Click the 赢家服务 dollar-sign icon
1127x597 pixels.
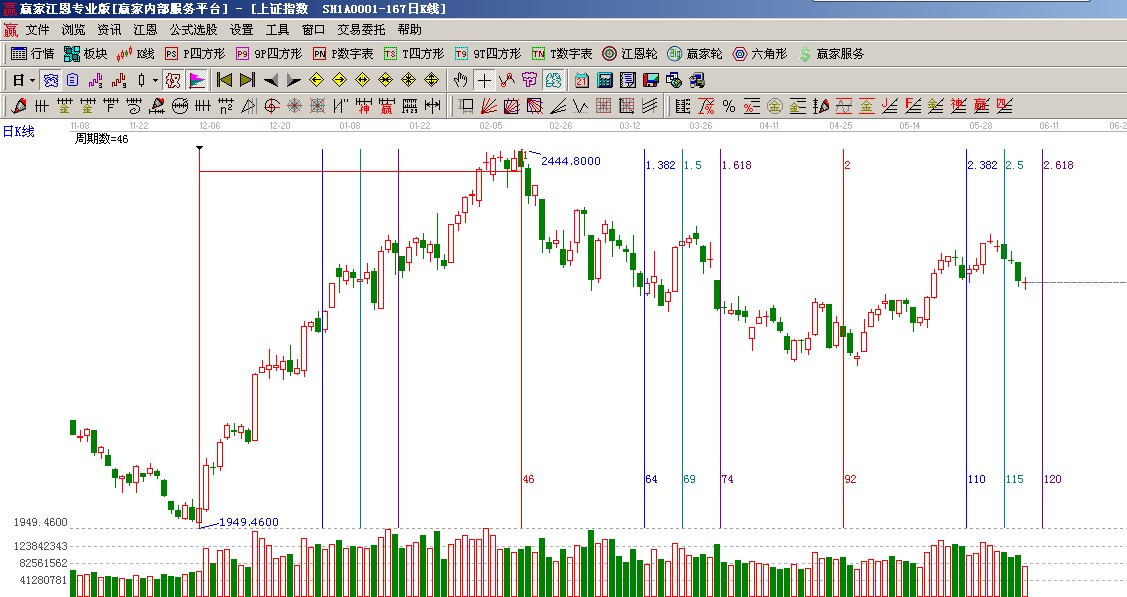[804, 54]
